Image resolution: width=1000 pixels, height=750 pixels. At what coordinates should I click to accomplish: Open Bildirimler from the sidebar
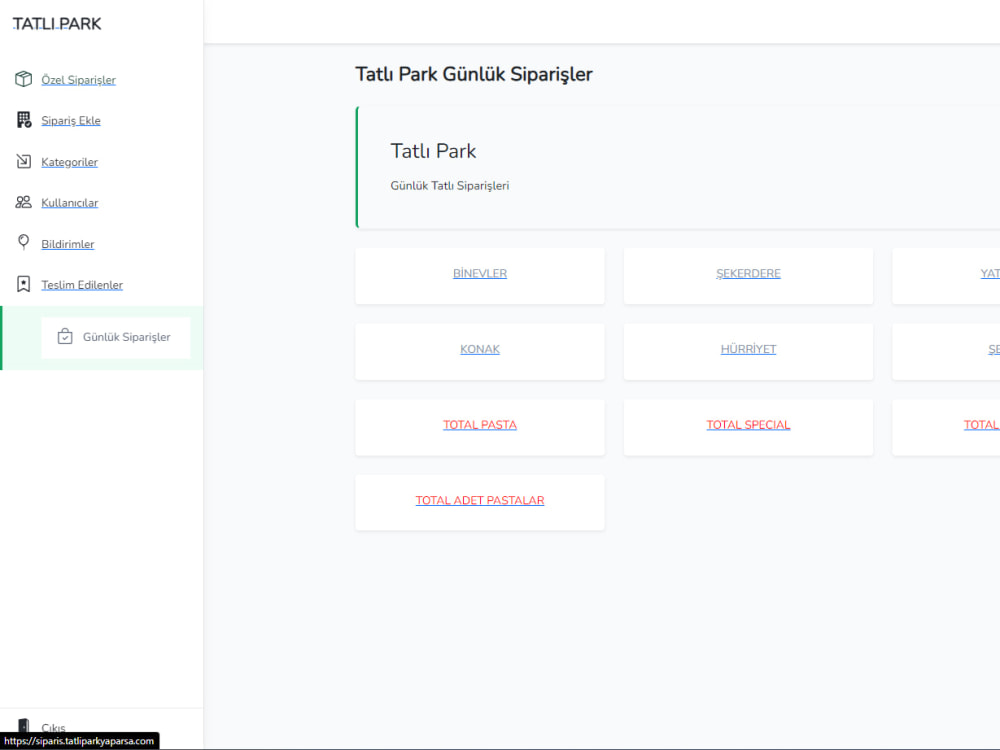point(68,244)
